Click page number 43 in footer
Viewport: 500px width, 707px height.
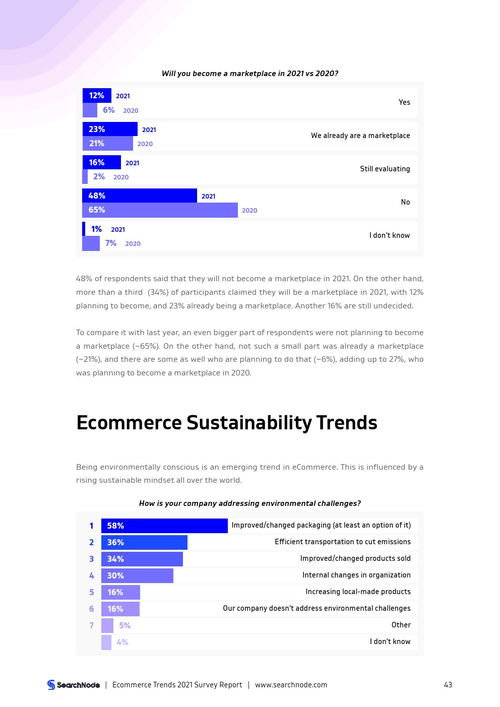click(x=448, y=684)
